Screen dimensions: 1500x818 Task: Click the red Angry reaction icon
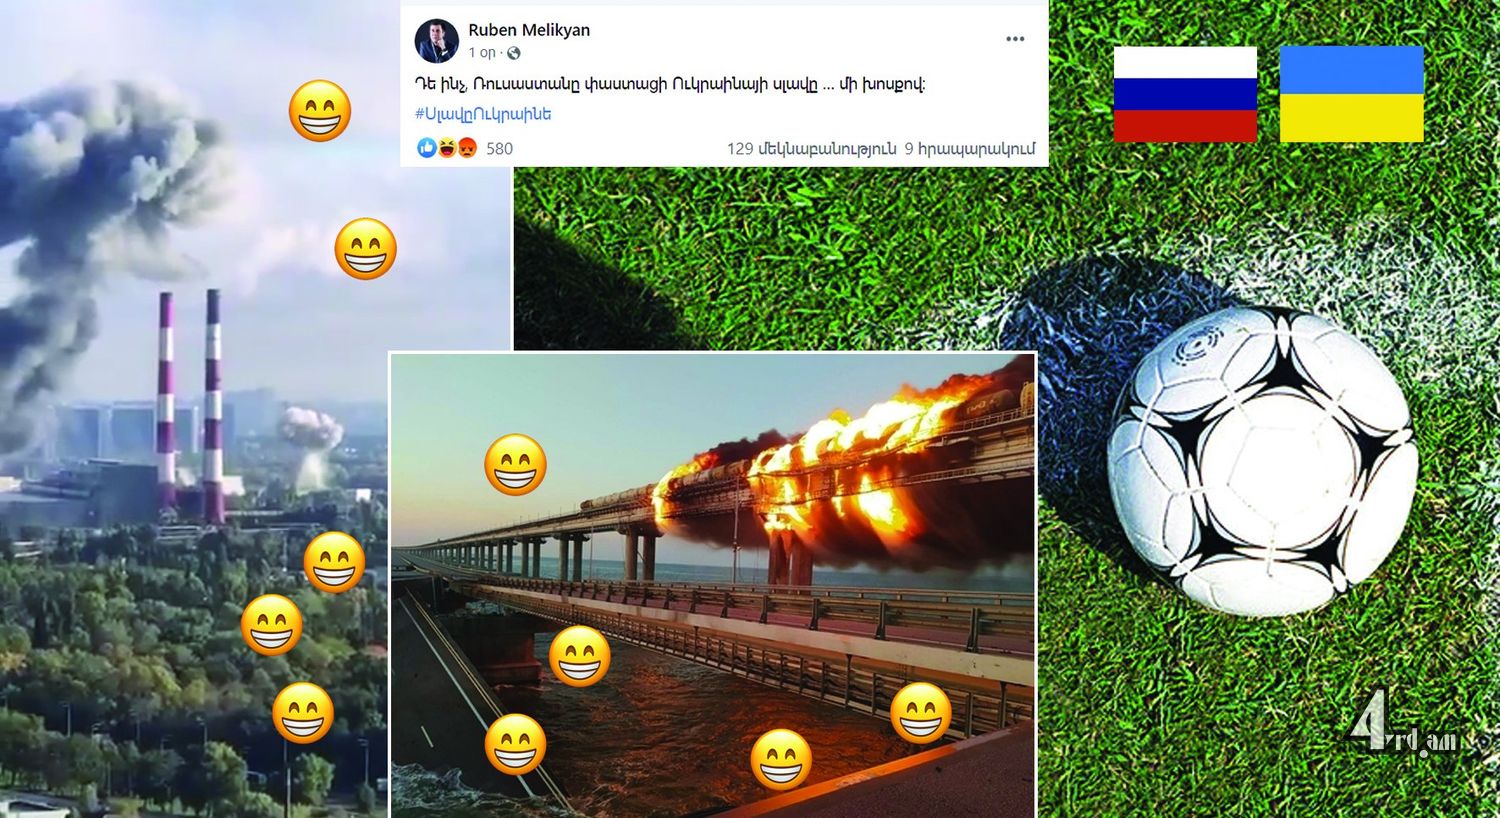point(467,148)
